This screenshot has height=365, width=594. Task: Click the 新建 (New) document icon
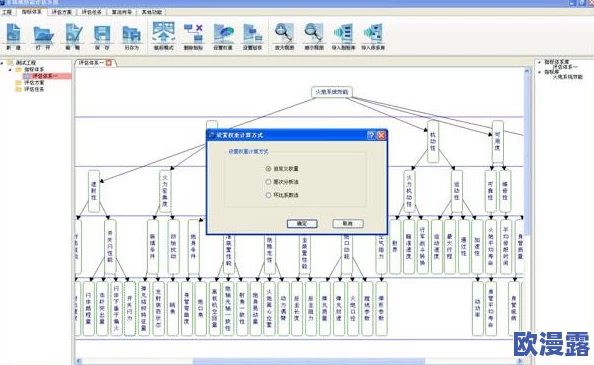click(14, 33)
